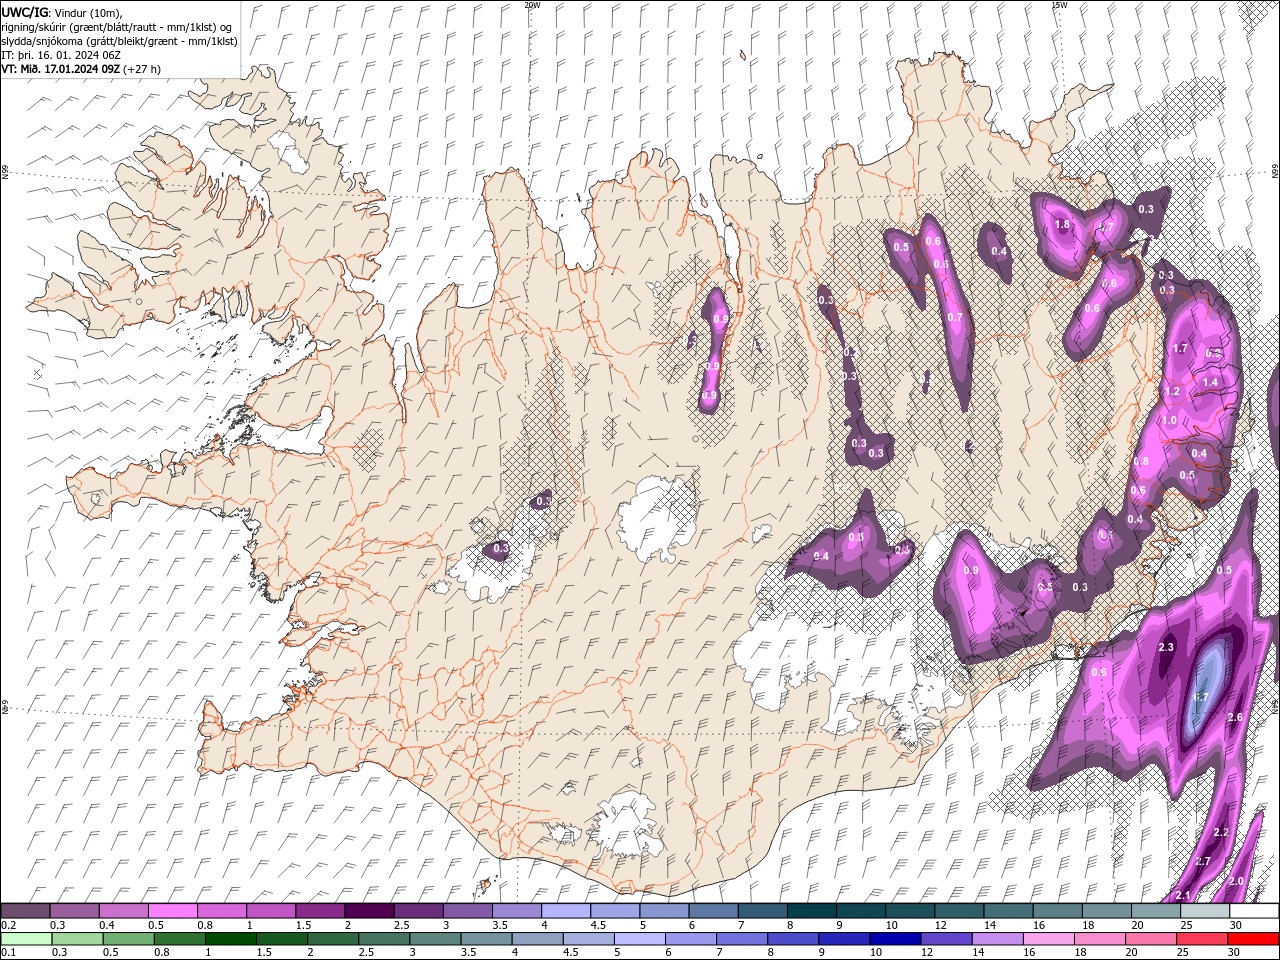Image resolution: width=1280 pixels, height=960 pixels.
Task: Click the '2.1' value at the bottom of the map
Action: point(1183,895)
